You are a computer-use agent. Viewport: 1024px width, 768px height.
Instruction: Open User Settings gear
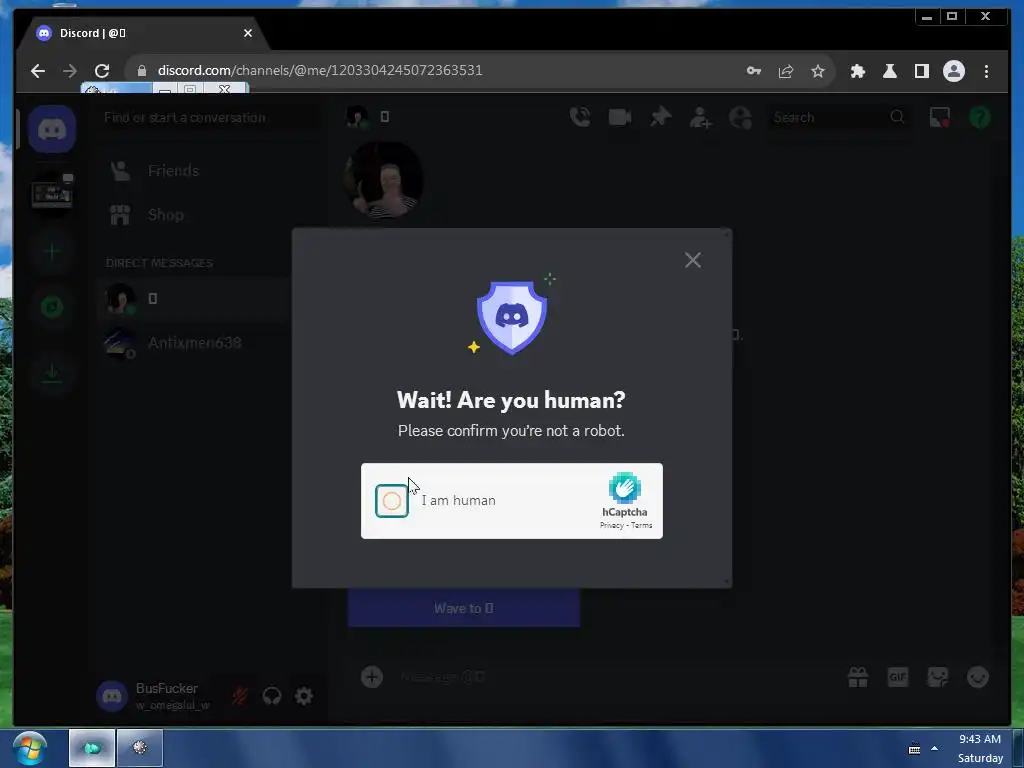(x=304, y=696)
